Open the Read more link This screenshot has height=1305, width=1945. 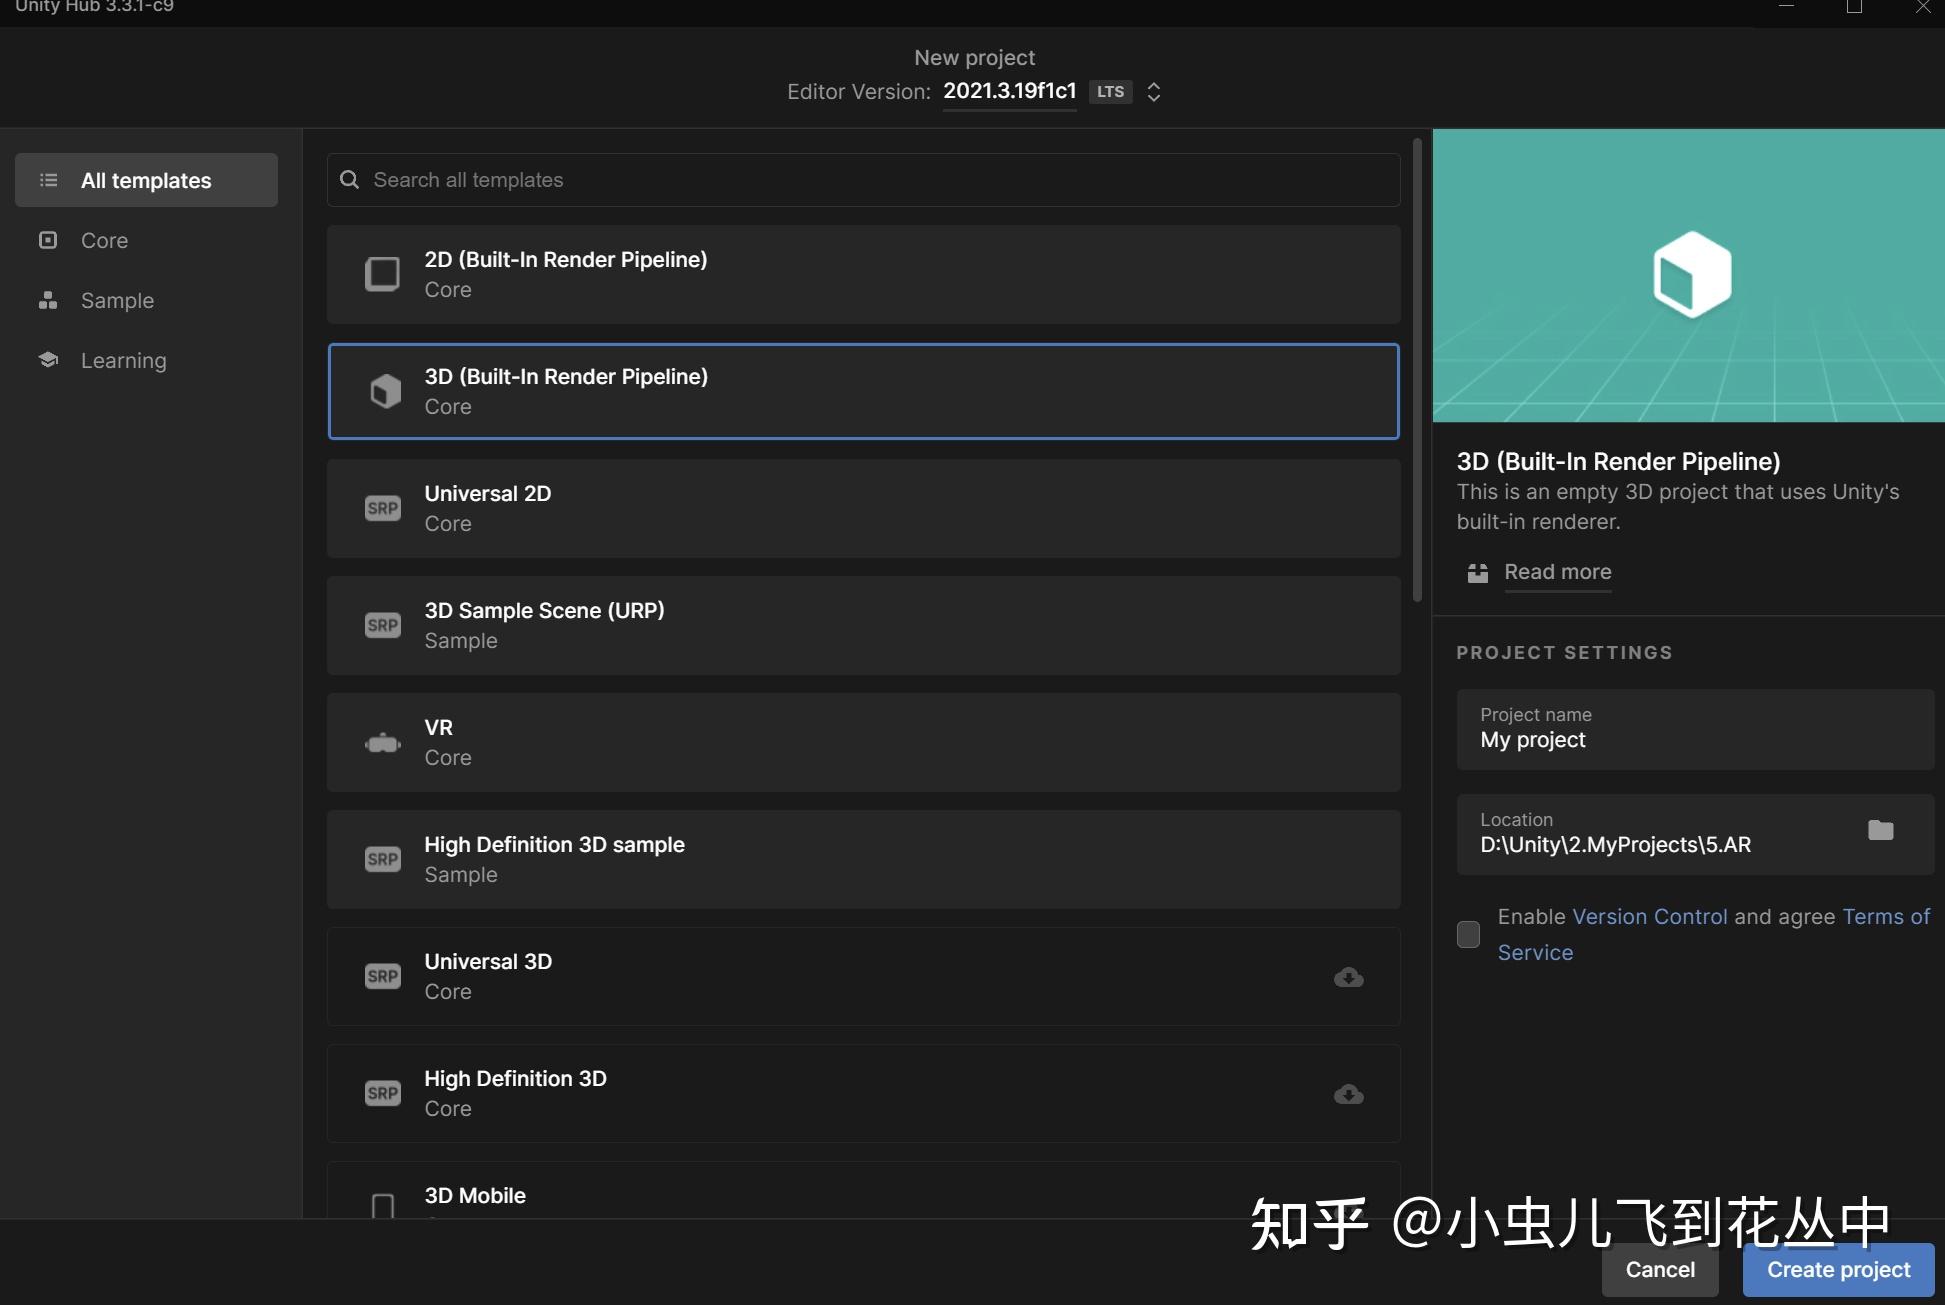(x=1557, y=572)
